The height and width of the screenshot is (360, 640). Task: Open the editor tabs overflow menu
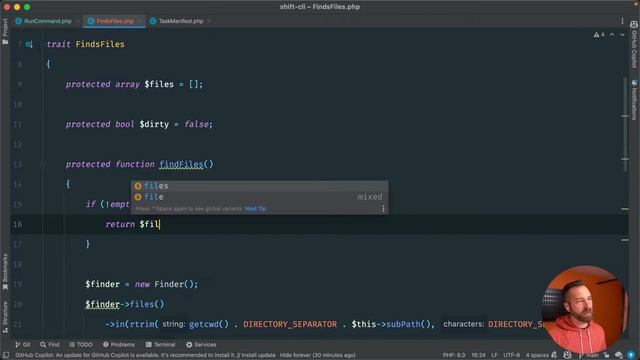point(622,21)
